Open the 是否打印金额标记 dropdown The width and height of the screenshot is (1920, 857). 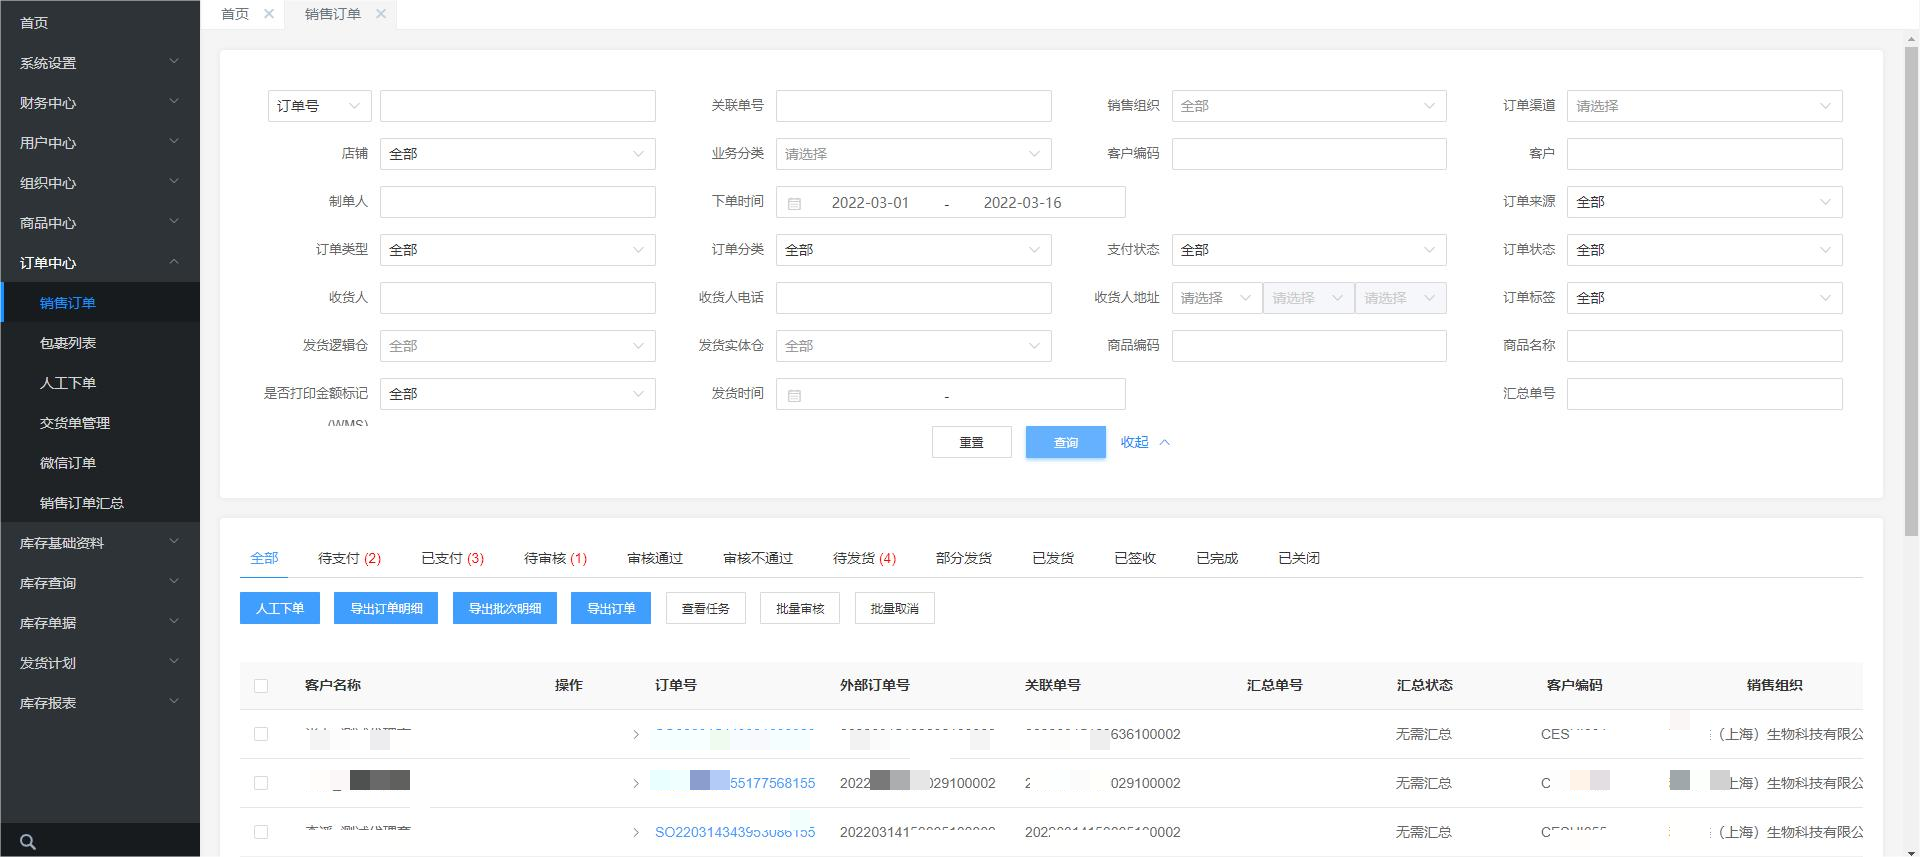pyautogui.click(x=517, y=394)
